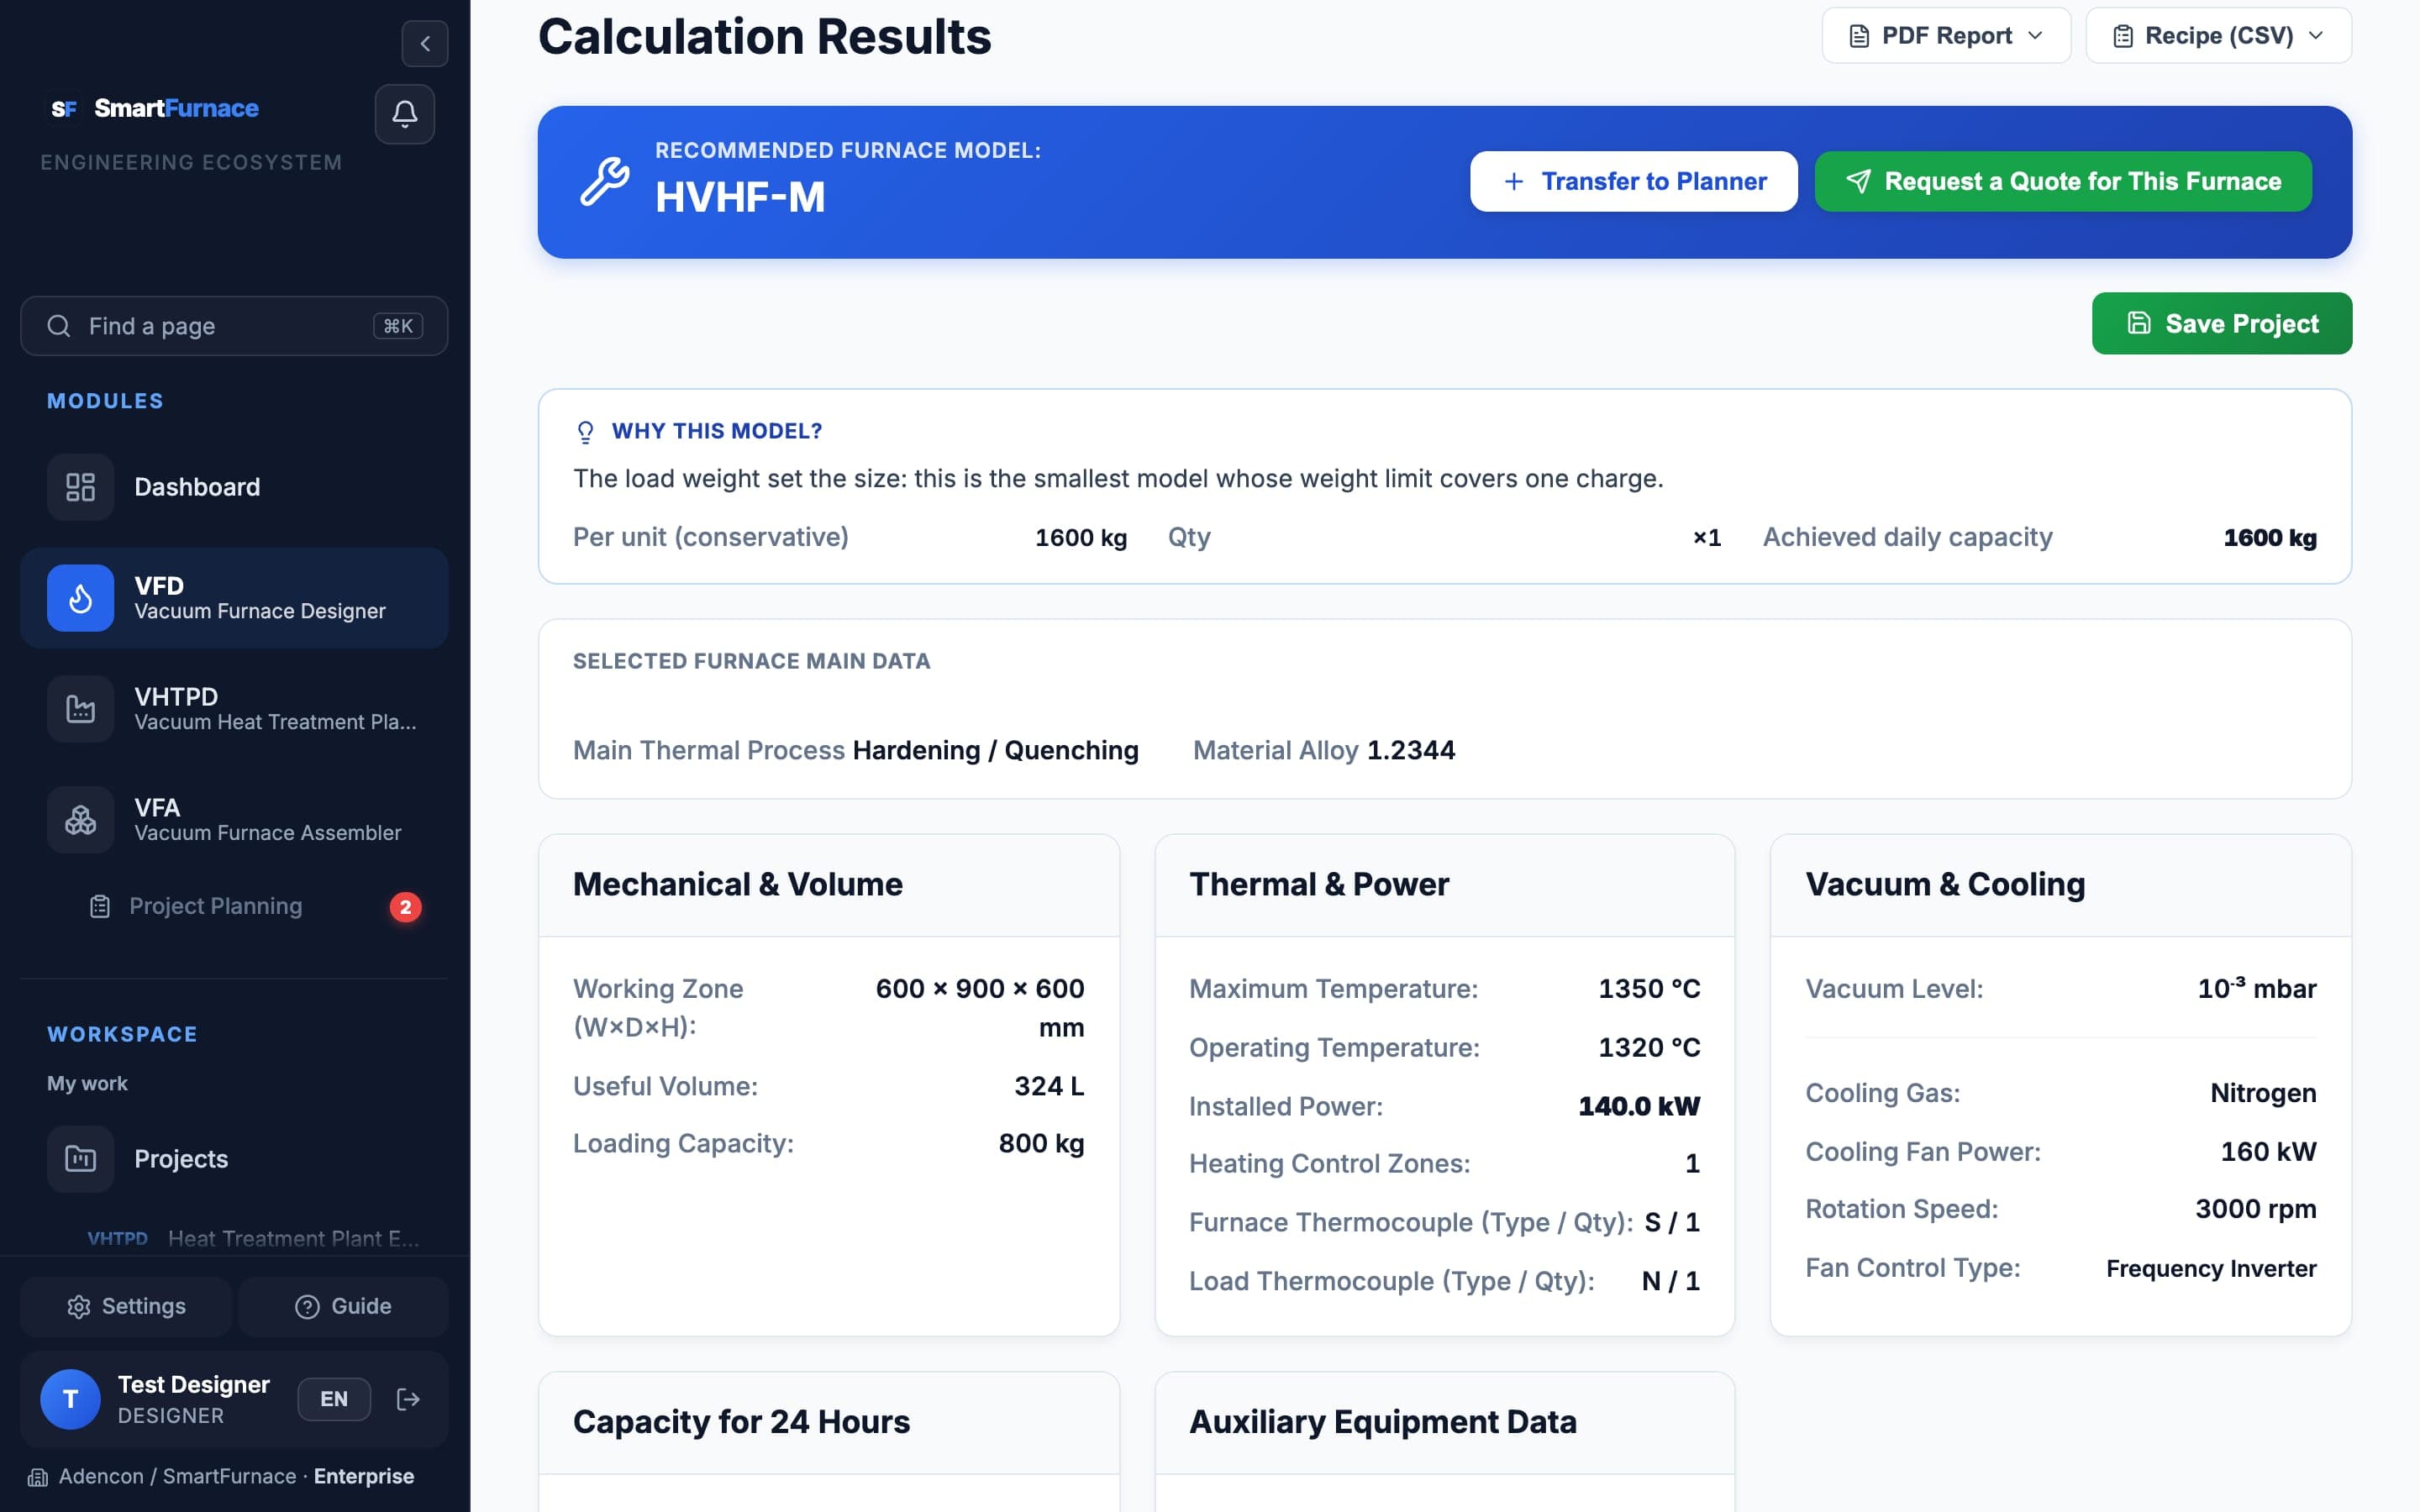Click the wrench icon in the furnace banner
The image size is (2420, 1512).
point(605,182)
